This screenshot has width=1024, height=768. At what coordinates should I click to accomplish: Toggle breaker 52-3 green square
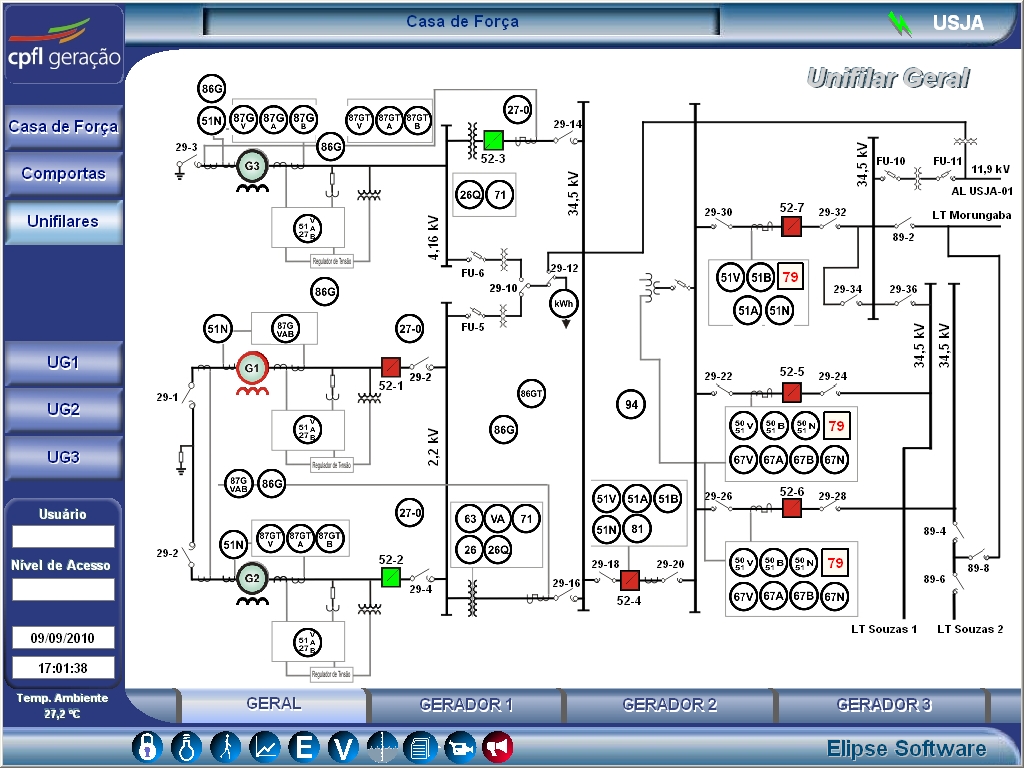493,140
